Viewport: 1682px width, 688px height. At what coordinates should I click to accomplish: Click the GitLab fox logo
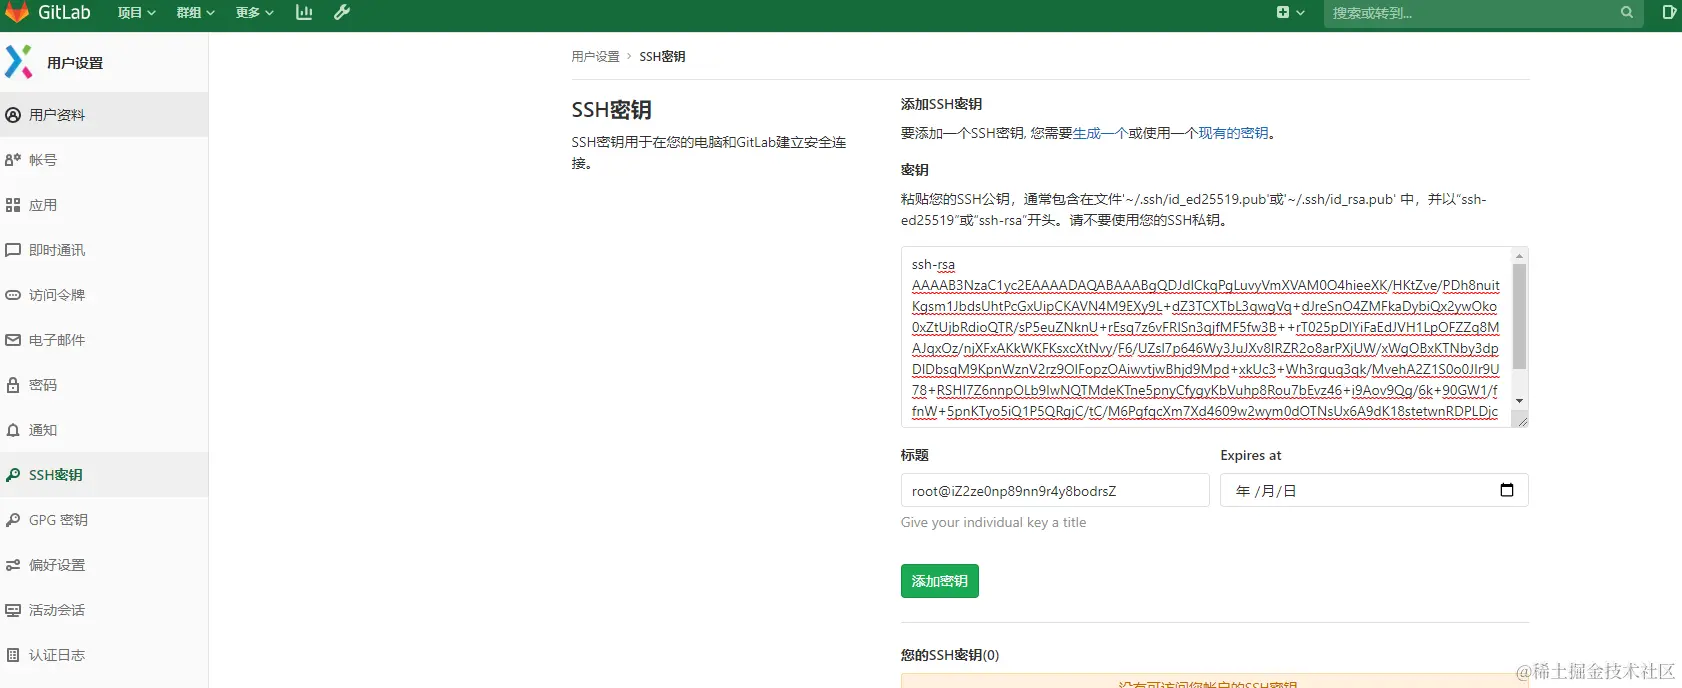click(x=17, y=12)
